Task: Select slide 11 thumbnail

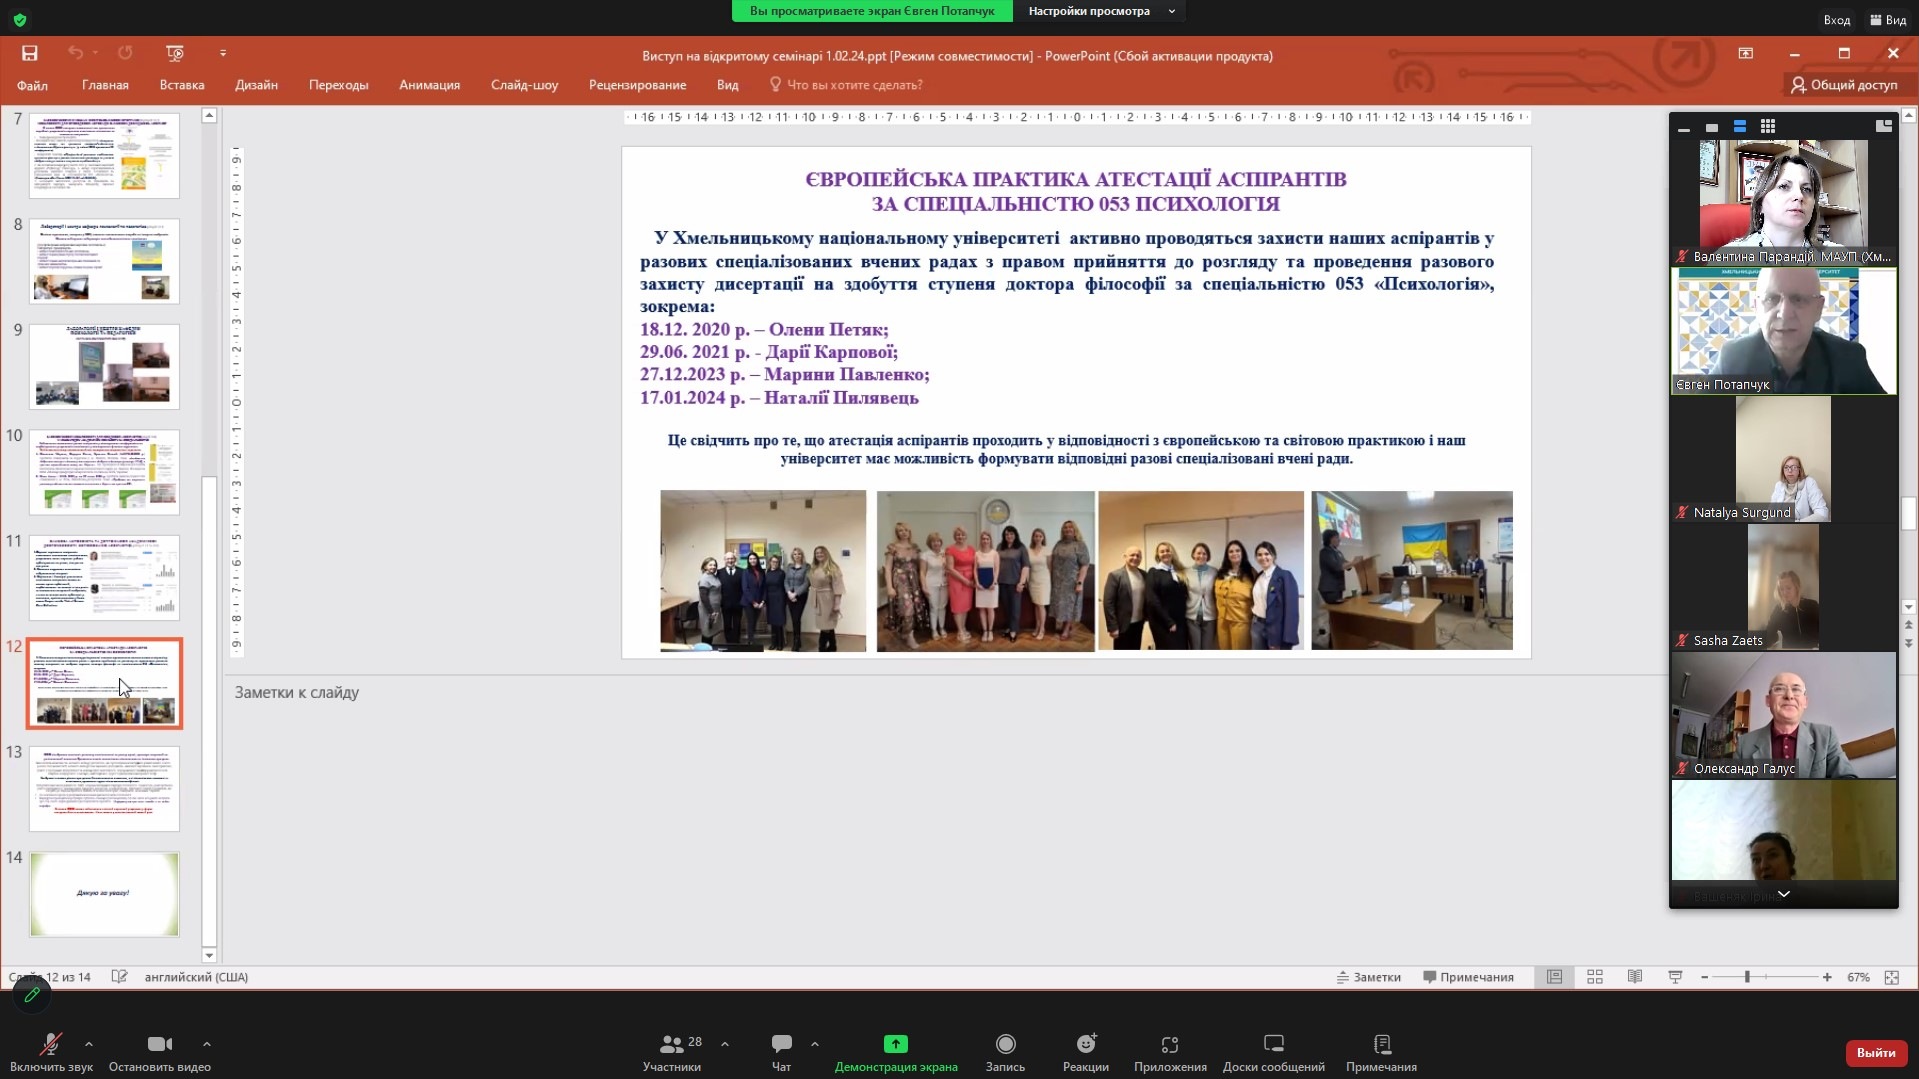Action: (x=104, y=578)
